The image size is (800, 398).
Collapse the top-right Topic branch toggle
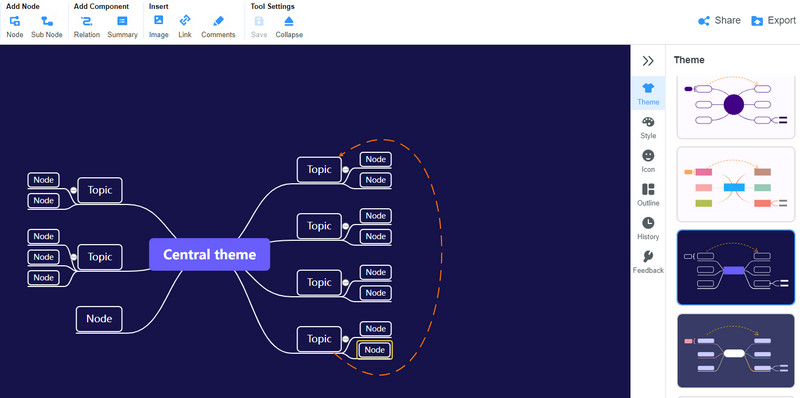[x=345, y=170]
